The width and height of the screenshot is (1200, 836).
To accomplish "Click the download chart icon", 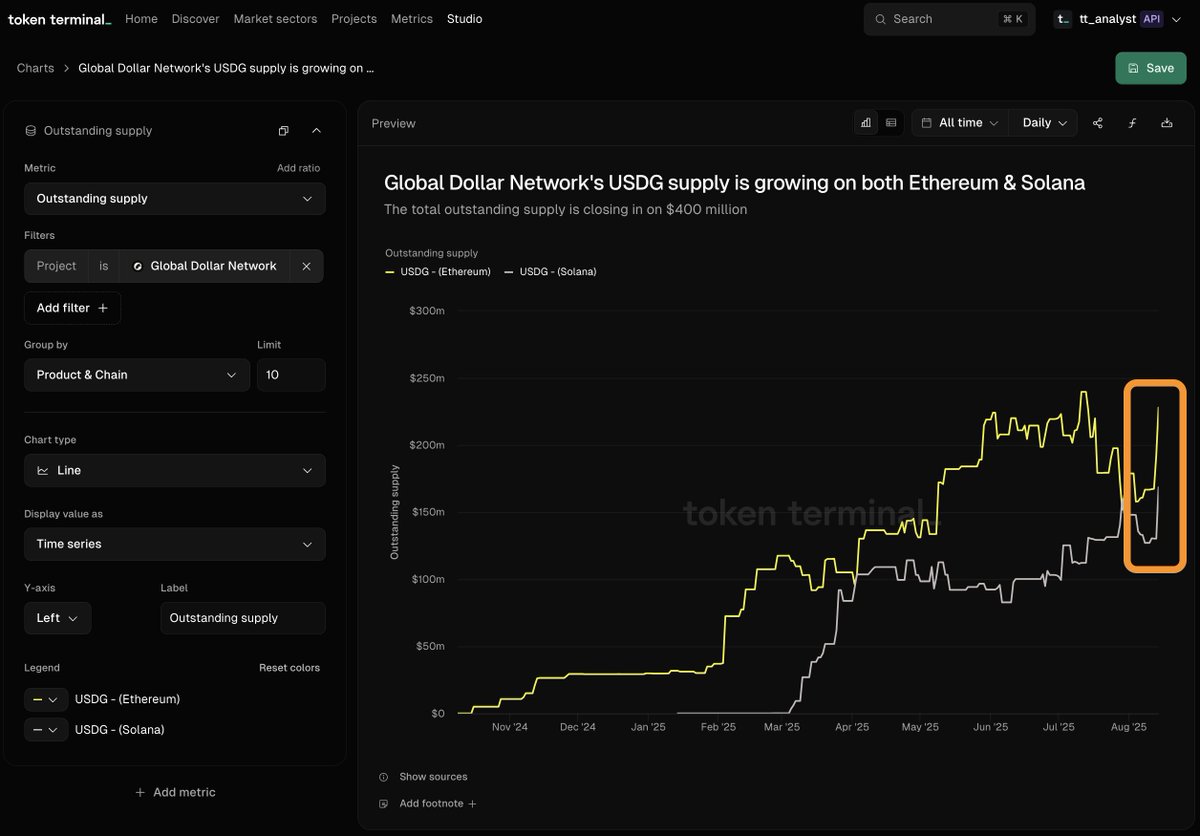I will [1166, 123].
